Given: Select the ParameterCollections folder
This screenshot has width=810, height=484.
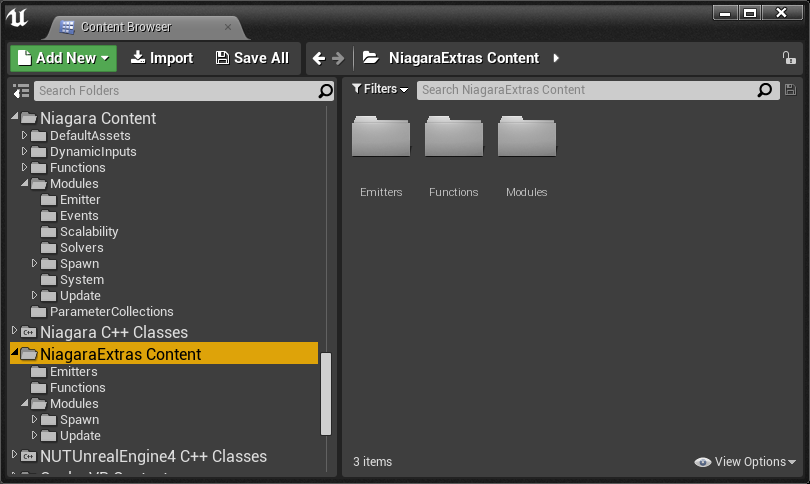Looking at the screenshot, I should coord(112,311).
